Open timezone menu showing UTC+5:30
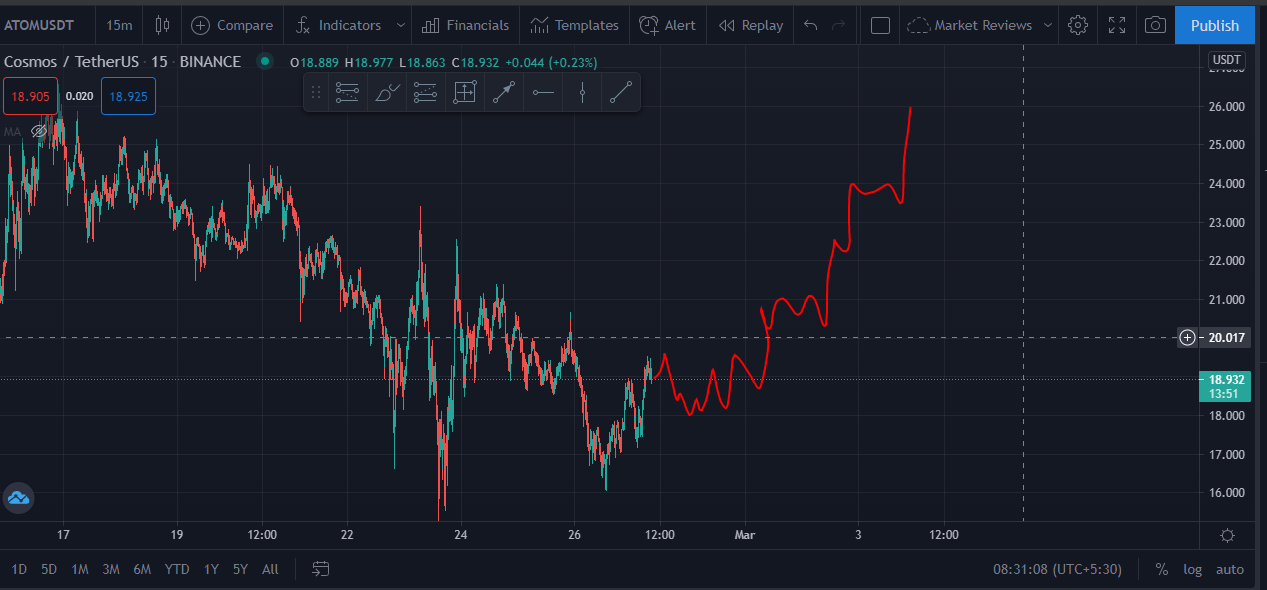Screen dimensions: 1267x590 (1057, 569)
